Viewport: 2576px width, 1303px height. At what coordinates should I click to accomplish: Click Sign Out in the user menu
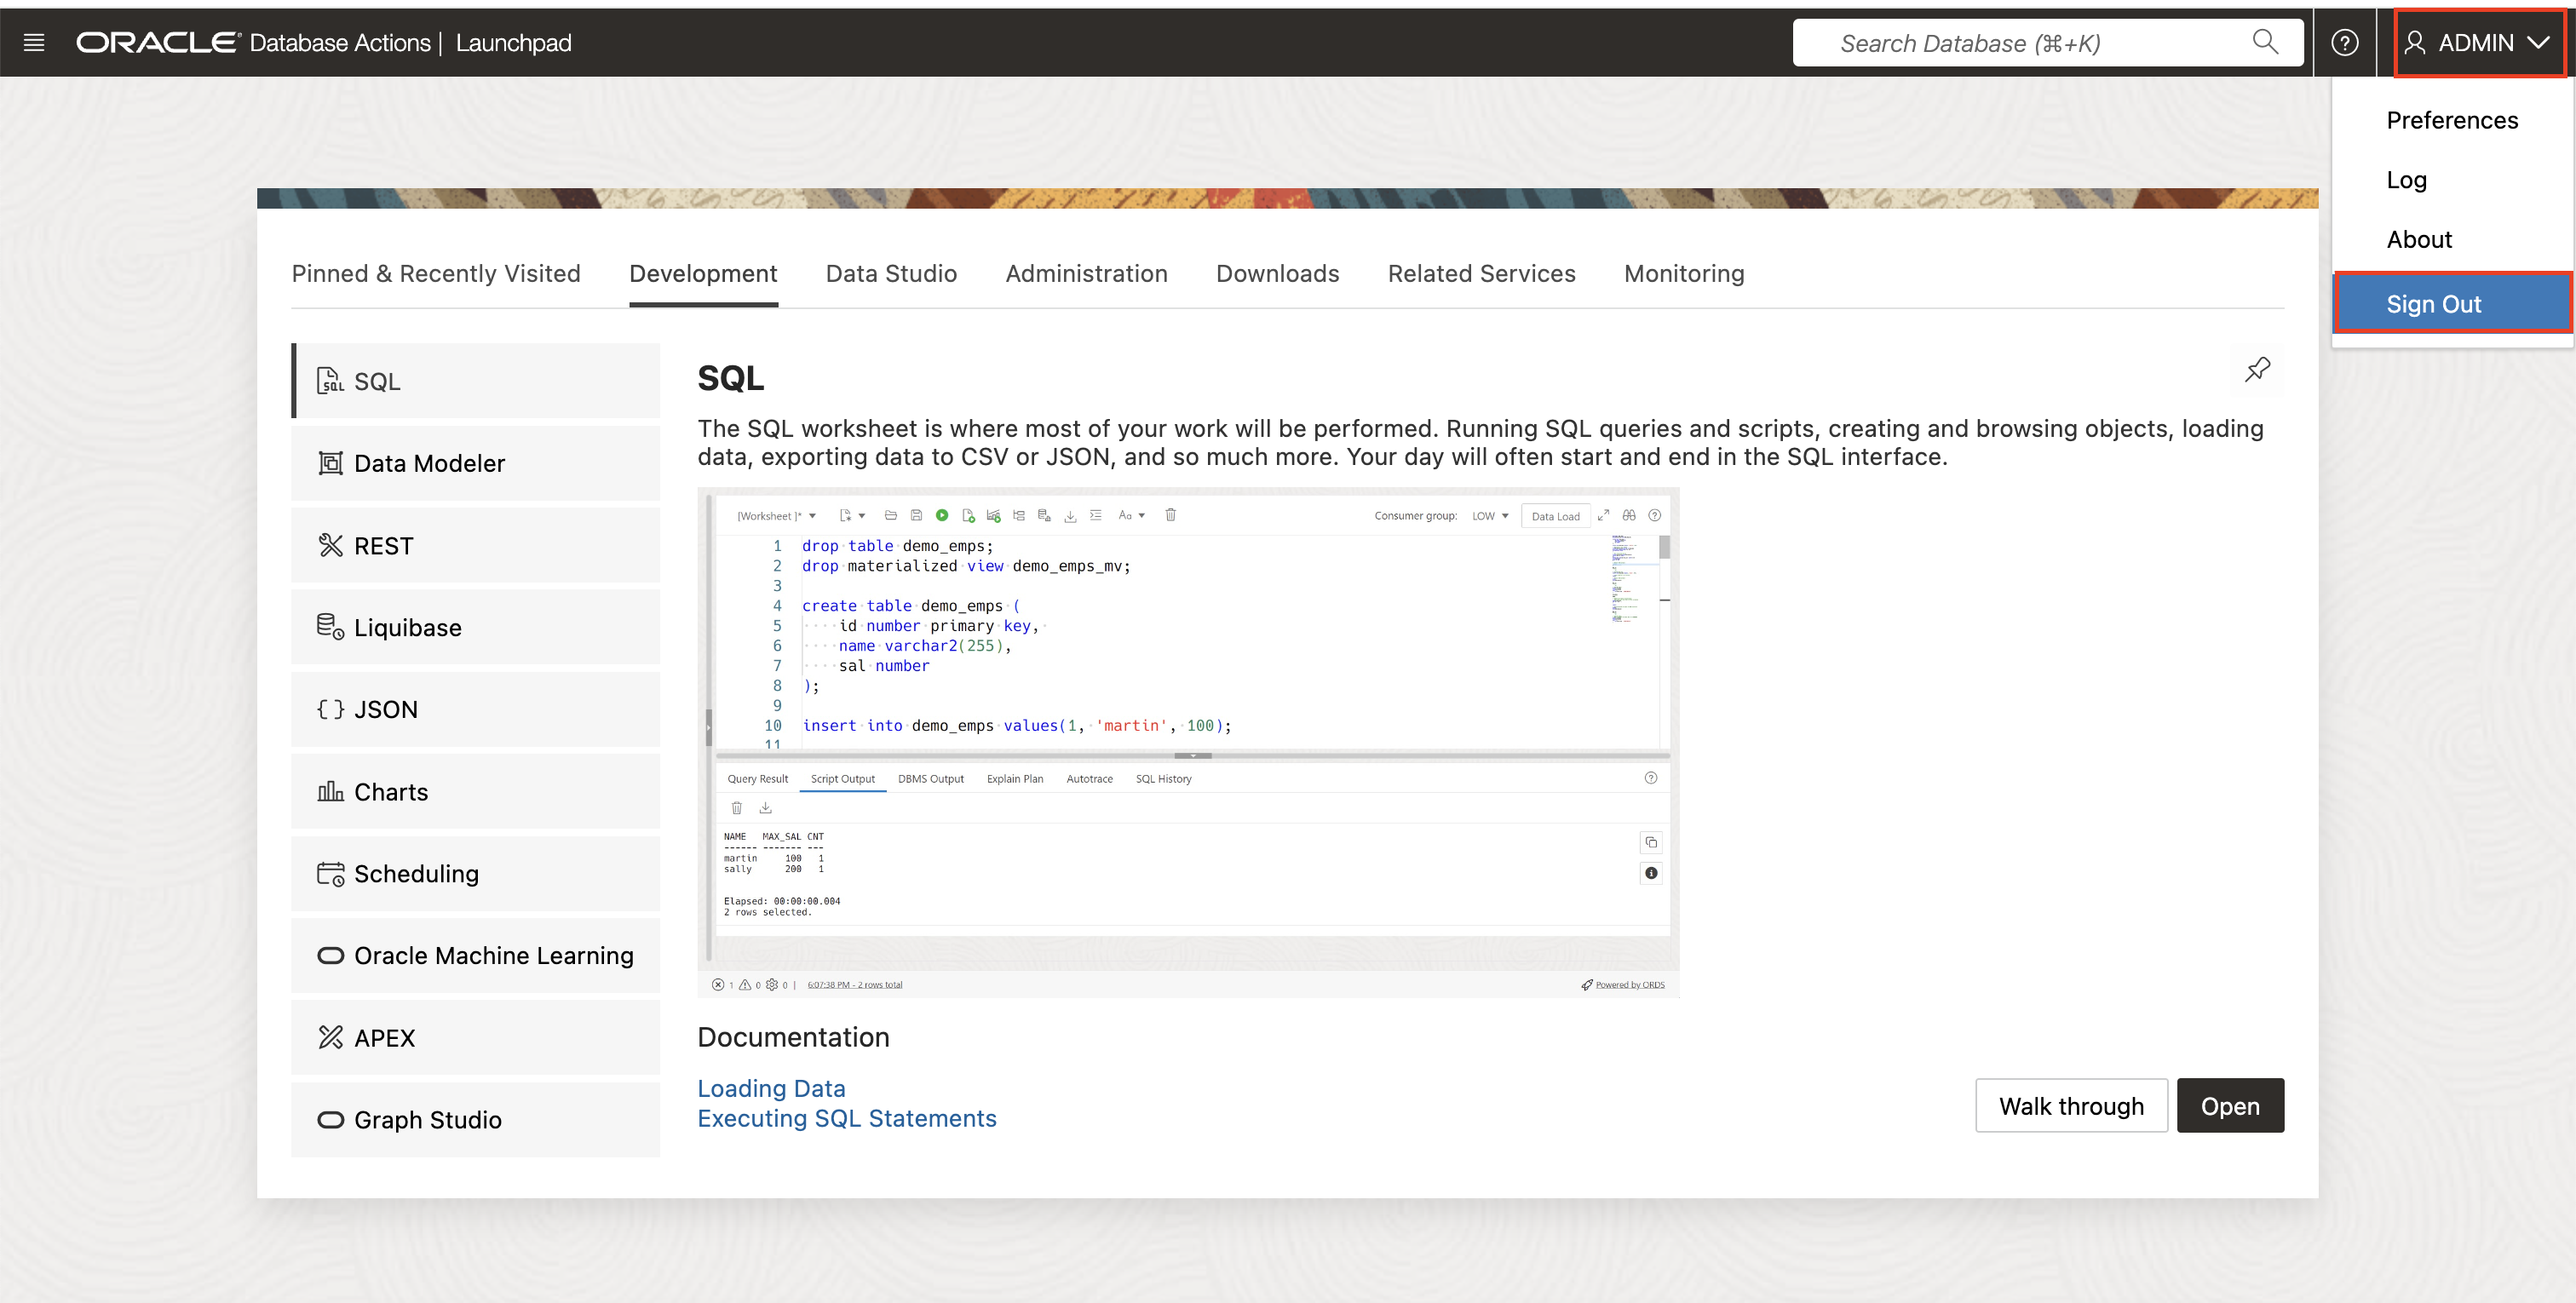pos(2452,303)
